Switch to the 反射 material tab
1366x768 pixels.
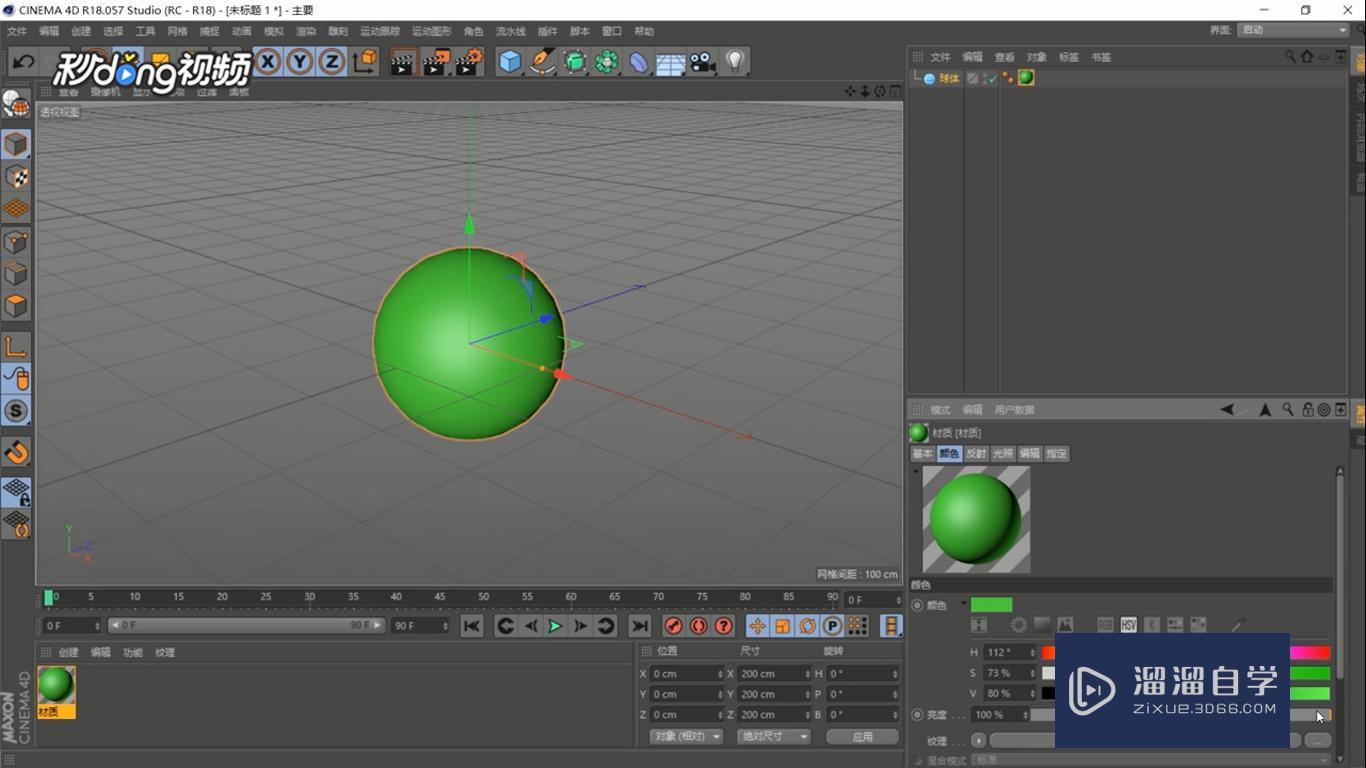pos(976,454)
